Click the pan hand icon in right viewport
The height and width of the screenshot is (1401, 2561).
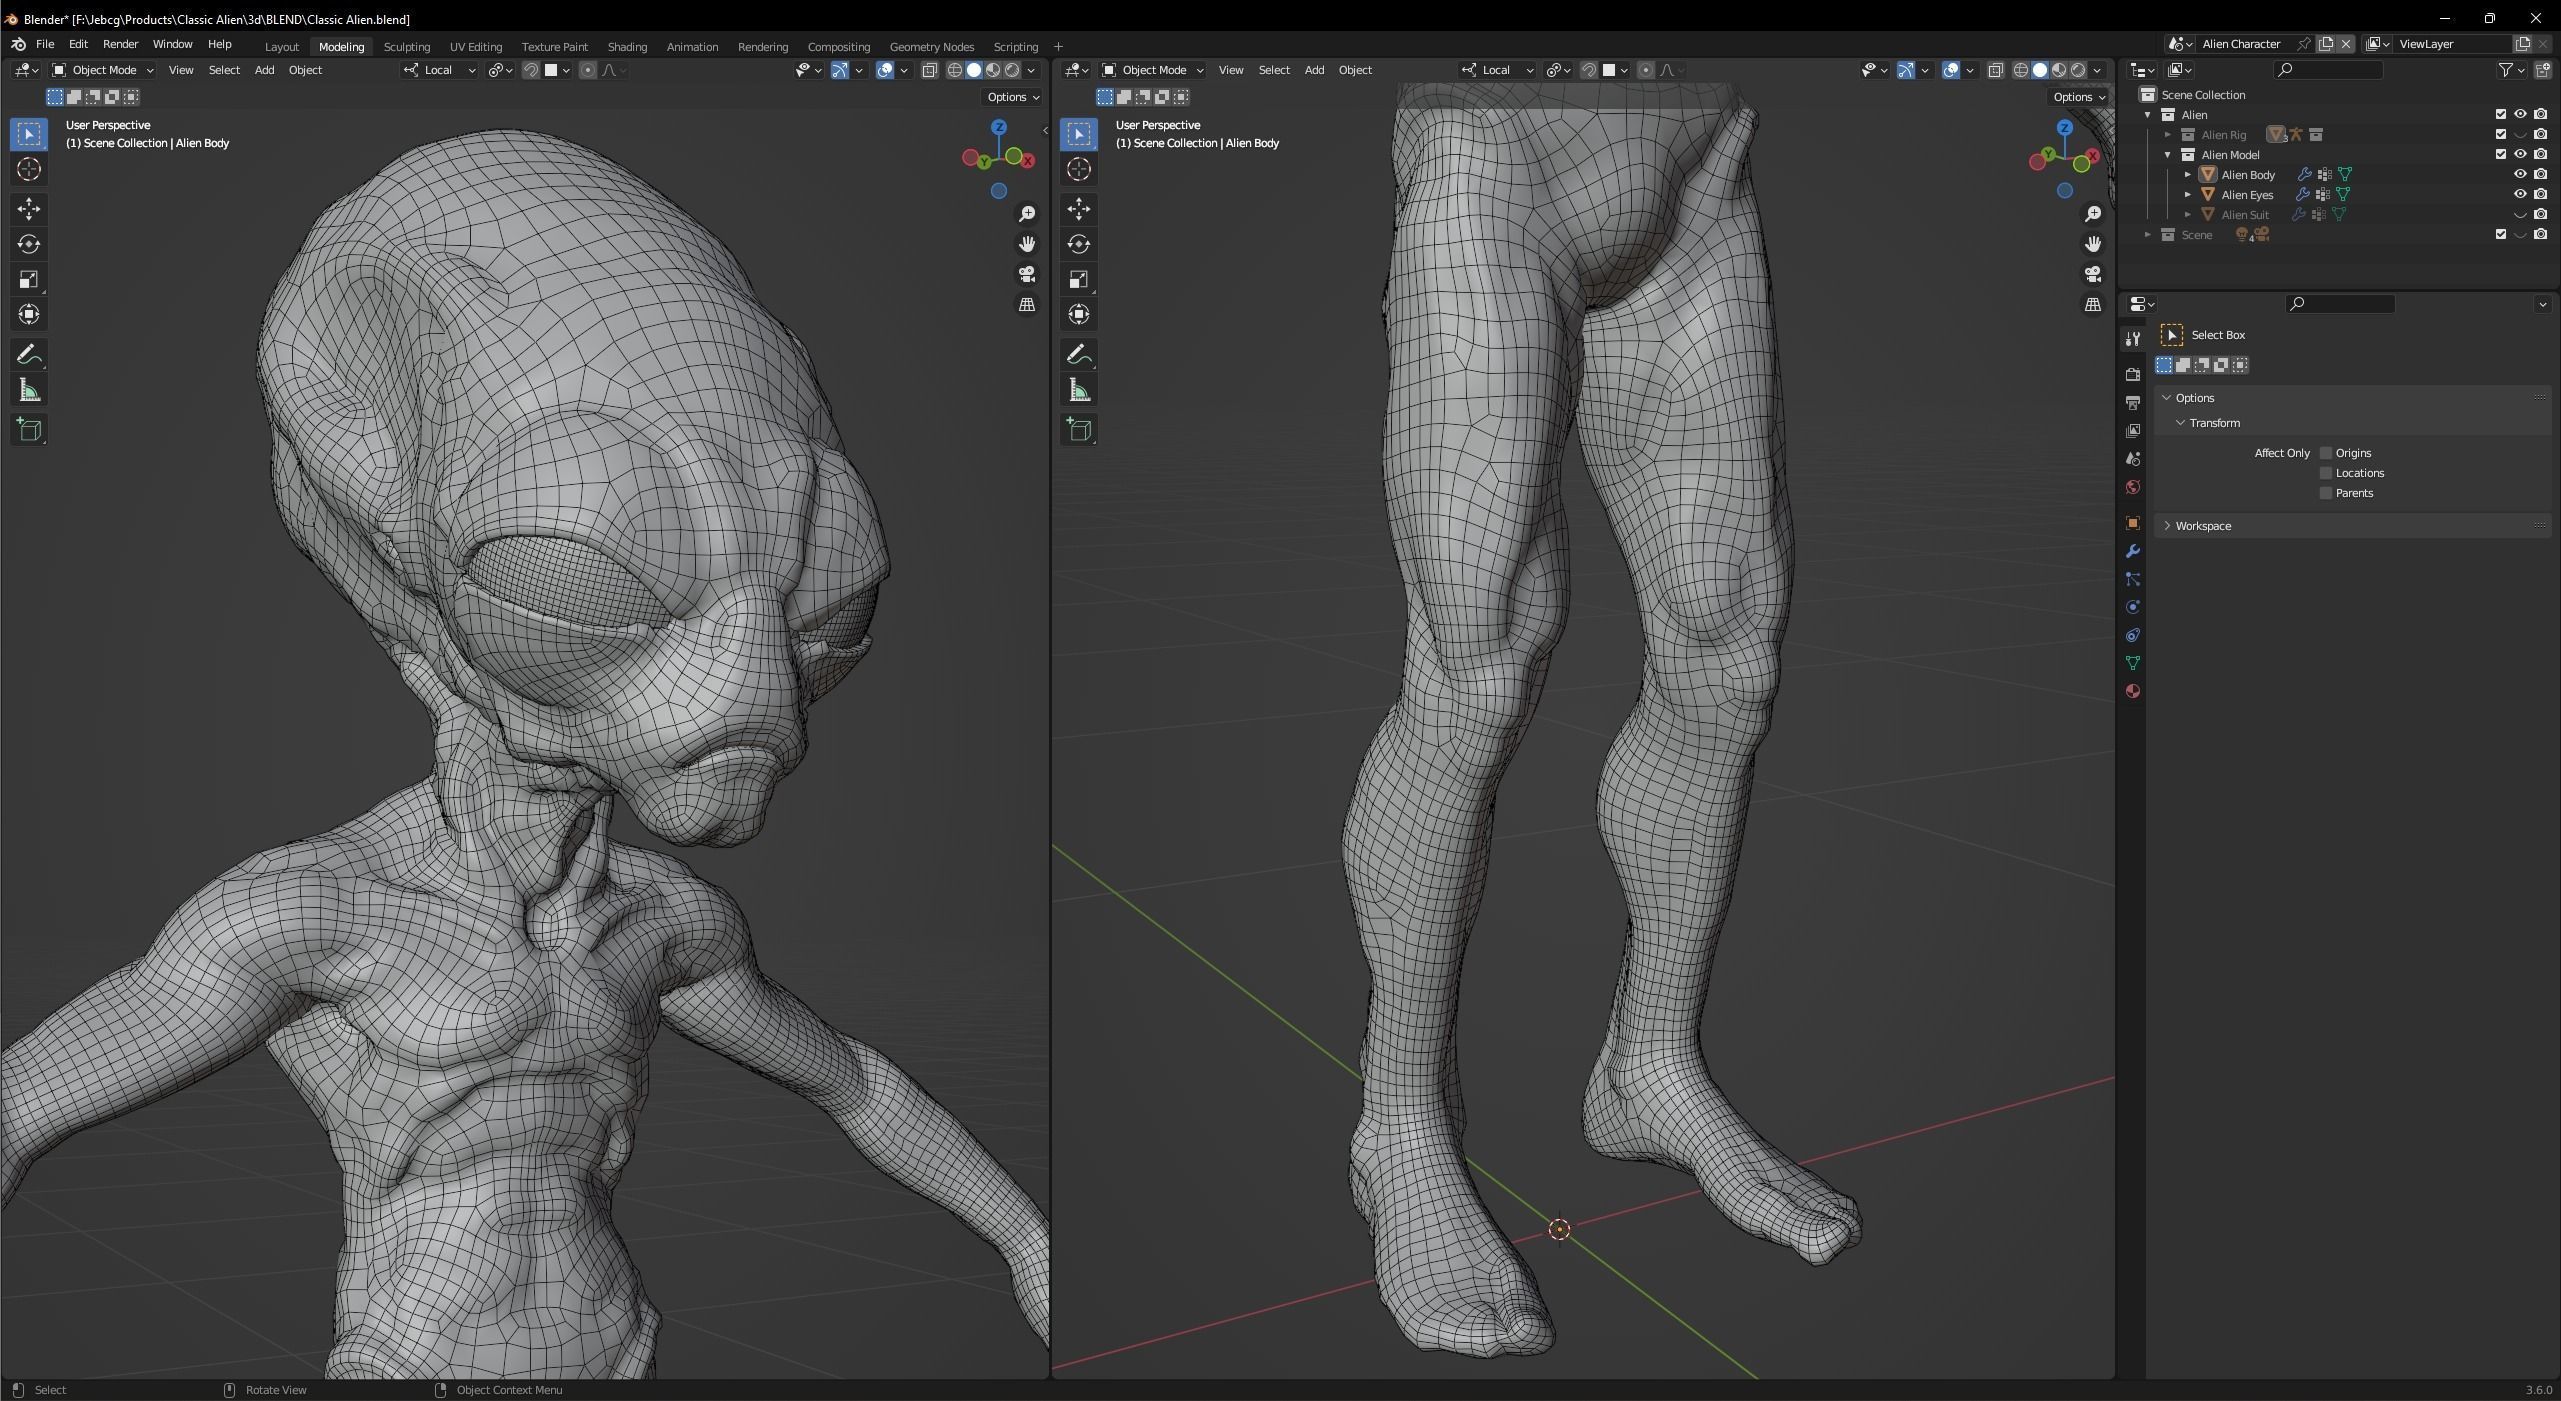[2093, 244]
